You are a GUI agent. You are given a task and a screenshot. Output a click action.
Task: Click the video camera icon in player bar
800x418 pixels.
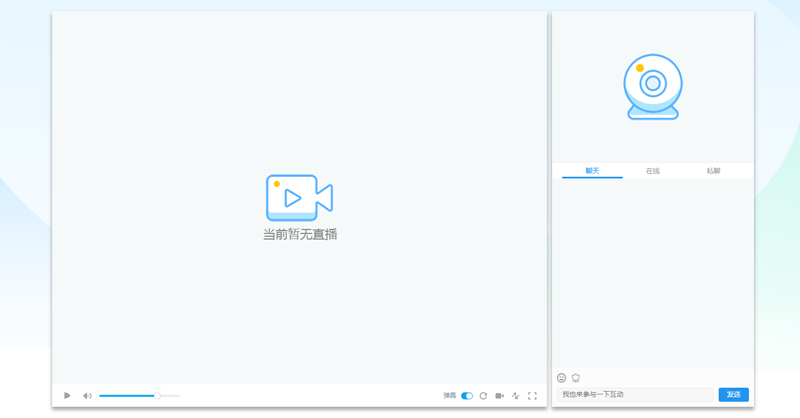pos(499,396)
